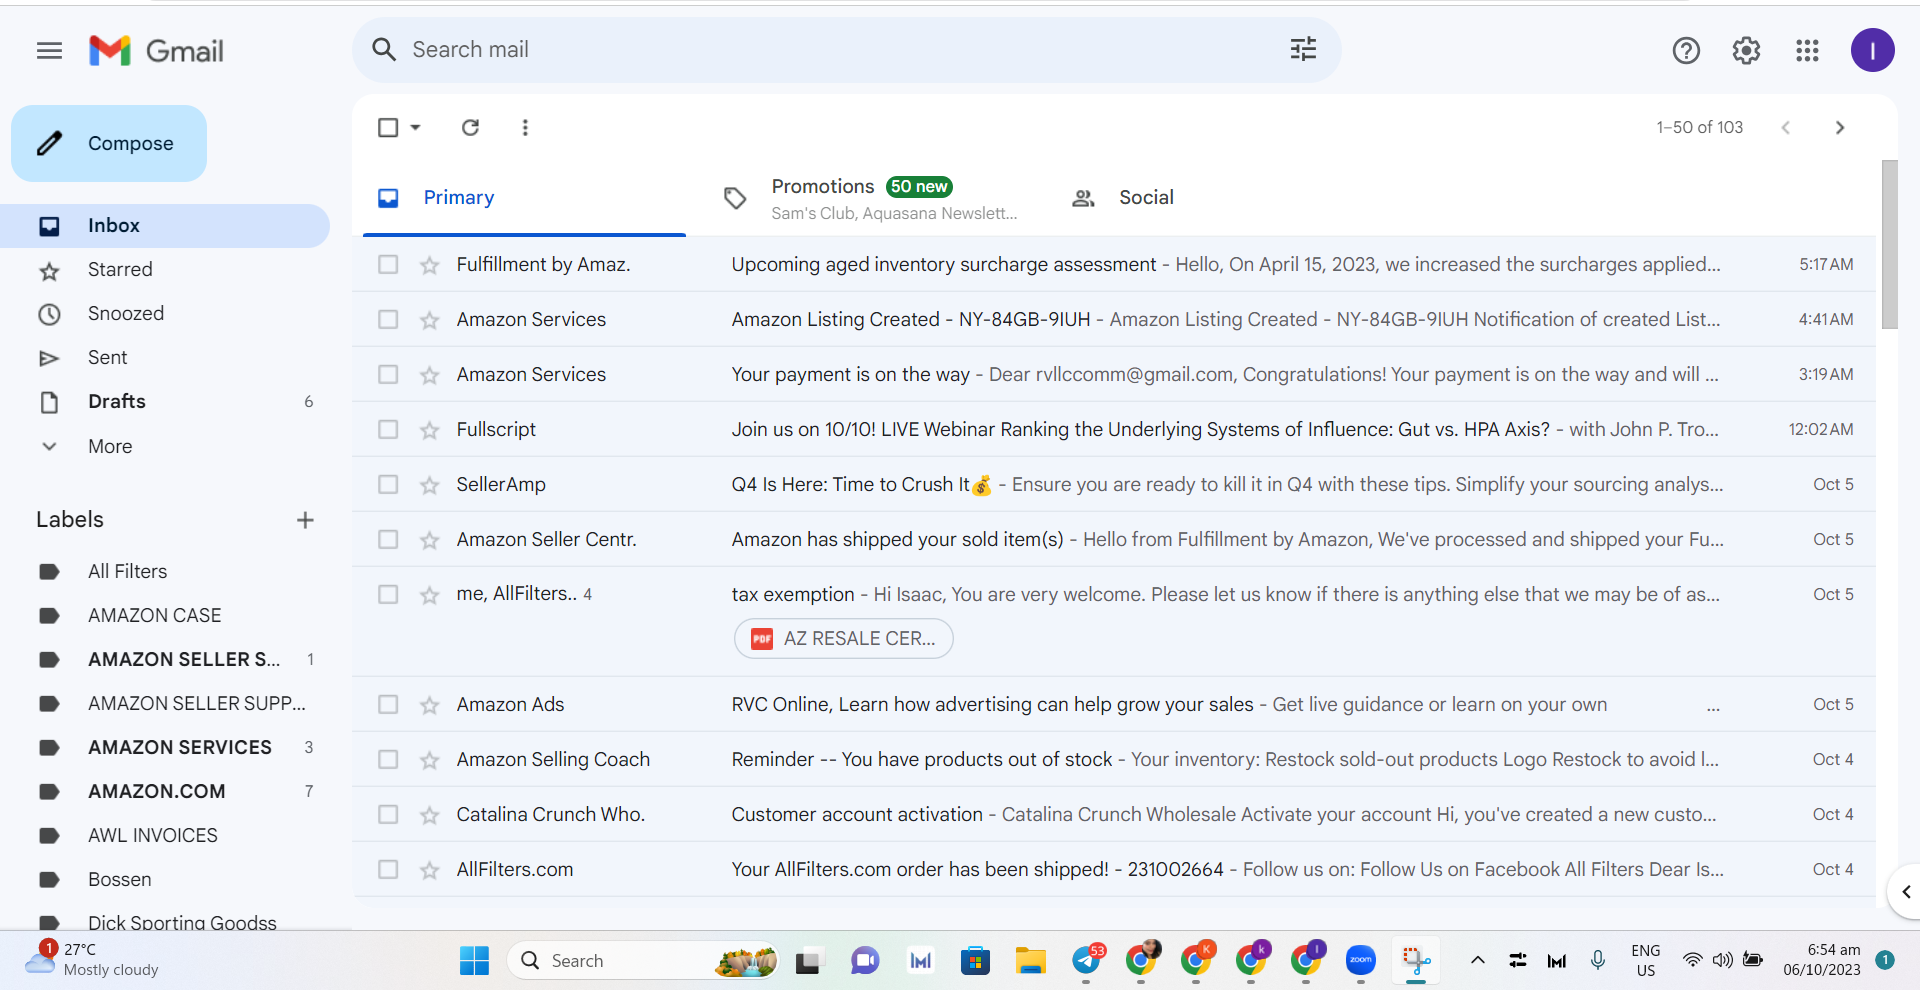Select the Fulfillment by Amaz. email checkbox
Image resolution: width=1920 pixels, height=990 pixels.
coord(388,264)
